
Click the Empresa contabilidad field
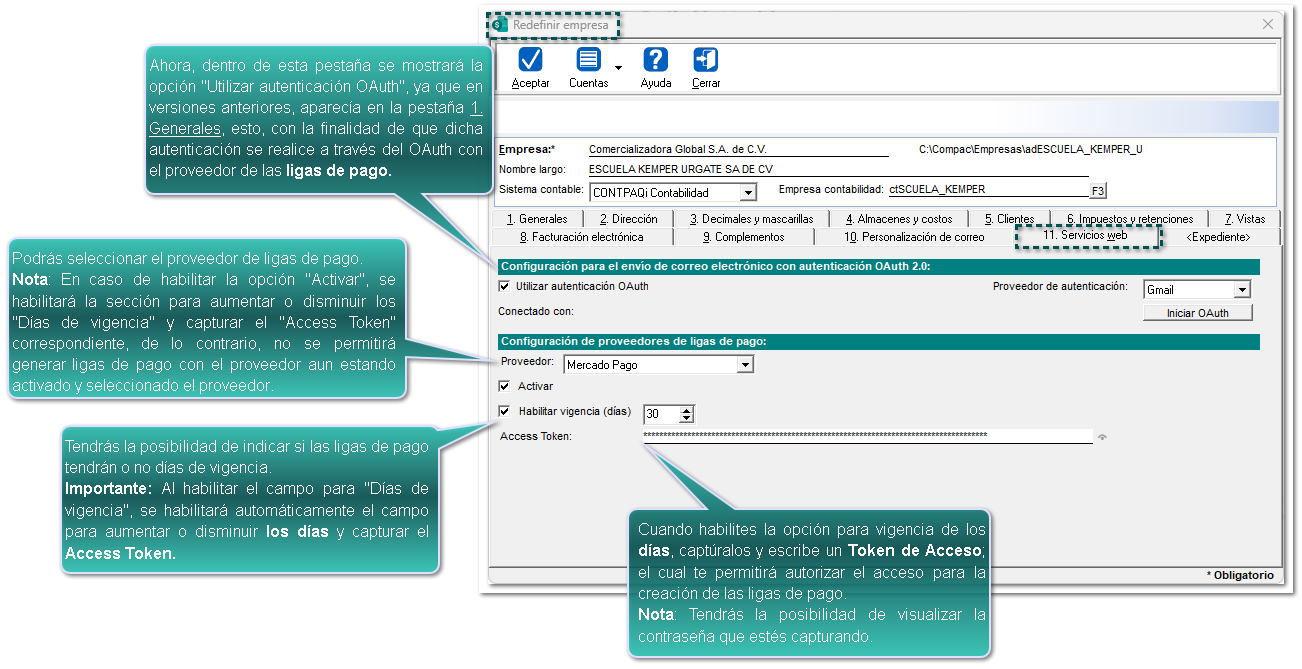(x=988, y=190)
